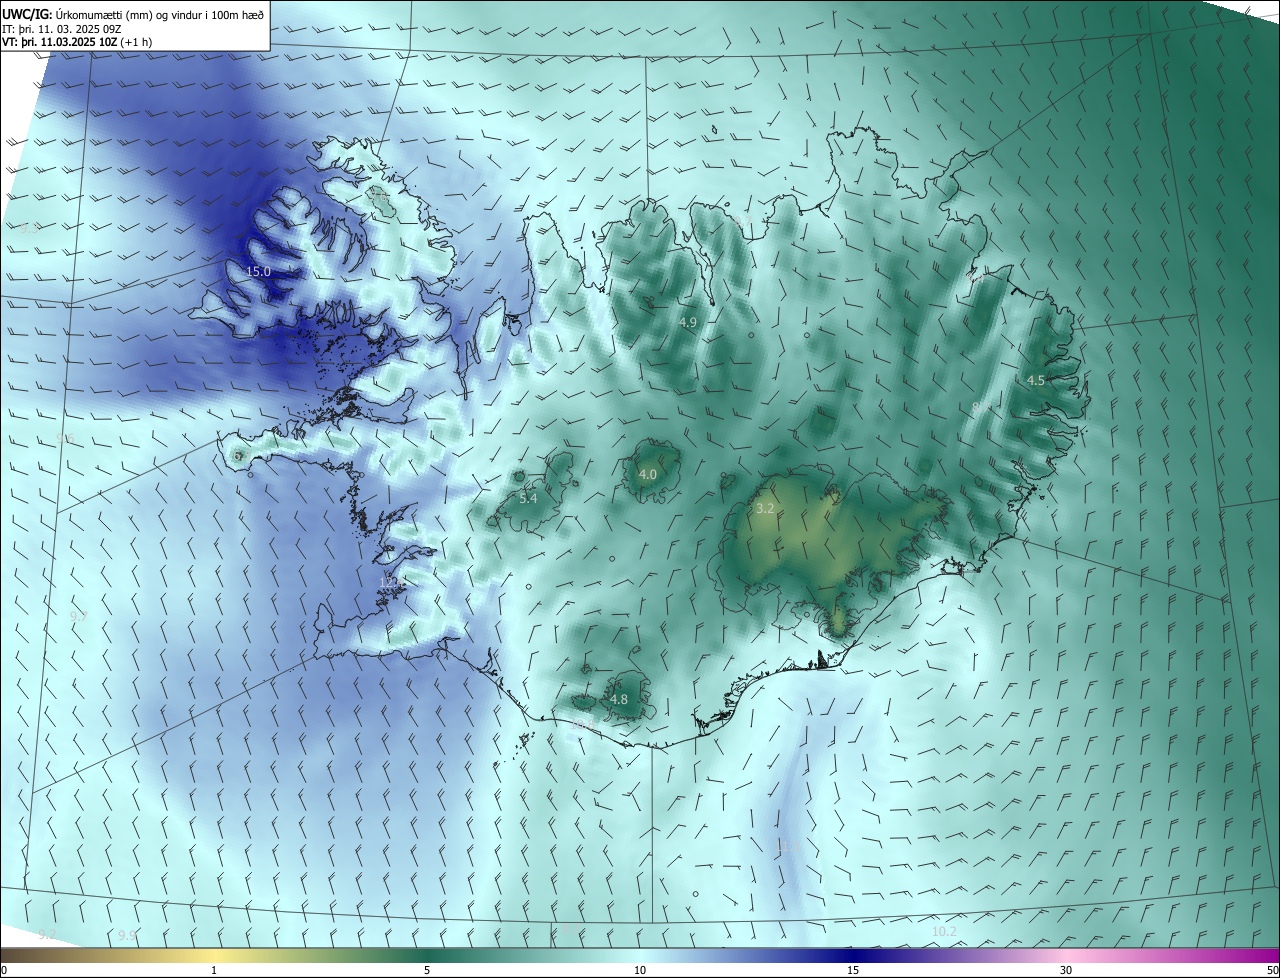Click the color scale tick labeled 50
Screen dimensions: 1280x978
click(x=1272, y=970)
